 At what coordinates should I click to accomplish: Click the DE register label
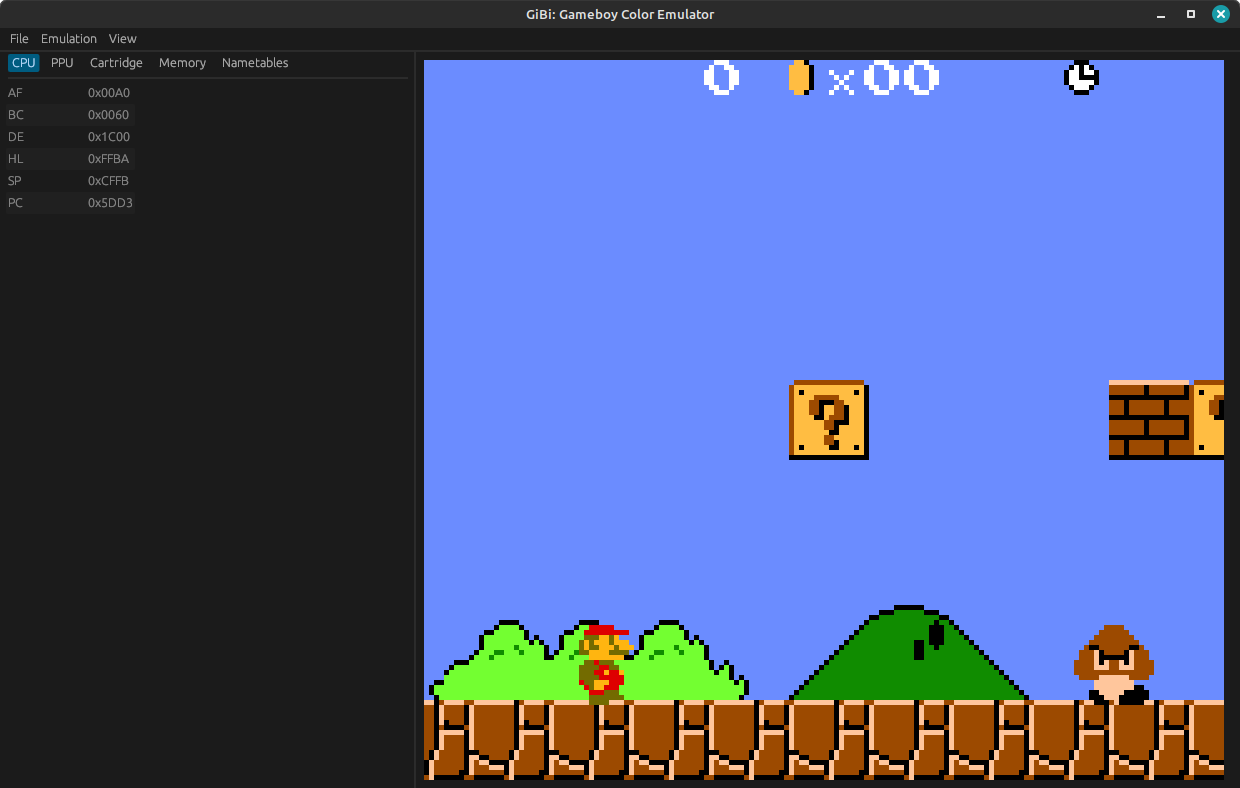pos(15,137)
